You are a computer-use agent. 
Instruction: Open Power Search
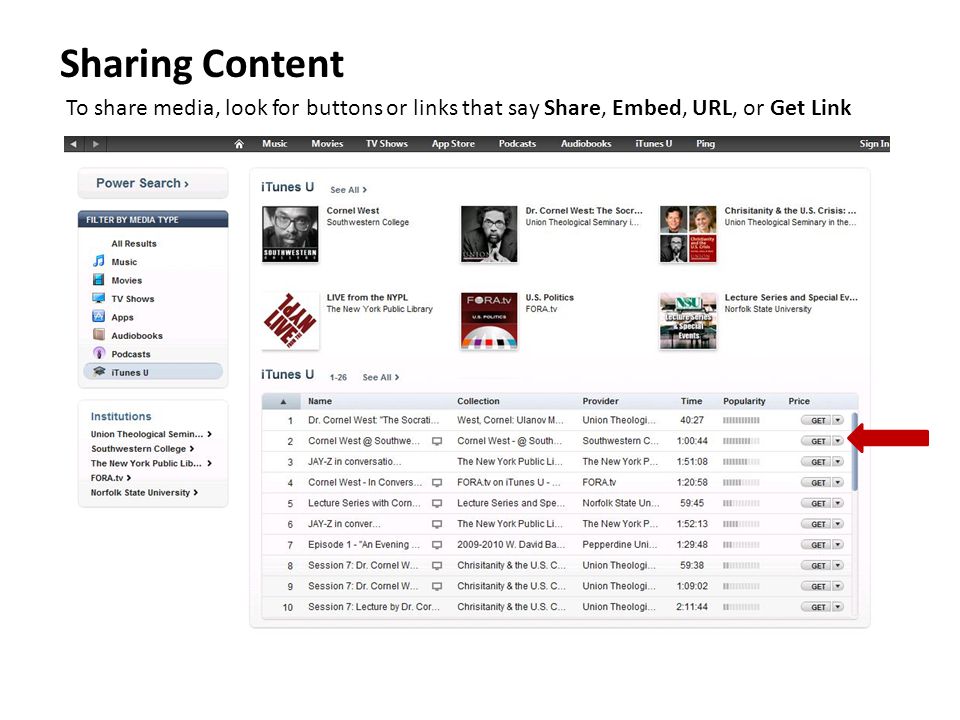[x=153, y=183]
